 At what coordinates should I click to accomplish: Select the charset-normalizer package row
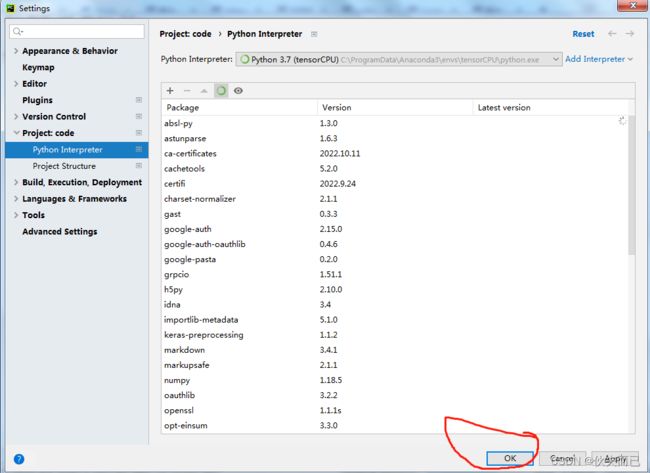pyautogui.click(x=395, y=199)
